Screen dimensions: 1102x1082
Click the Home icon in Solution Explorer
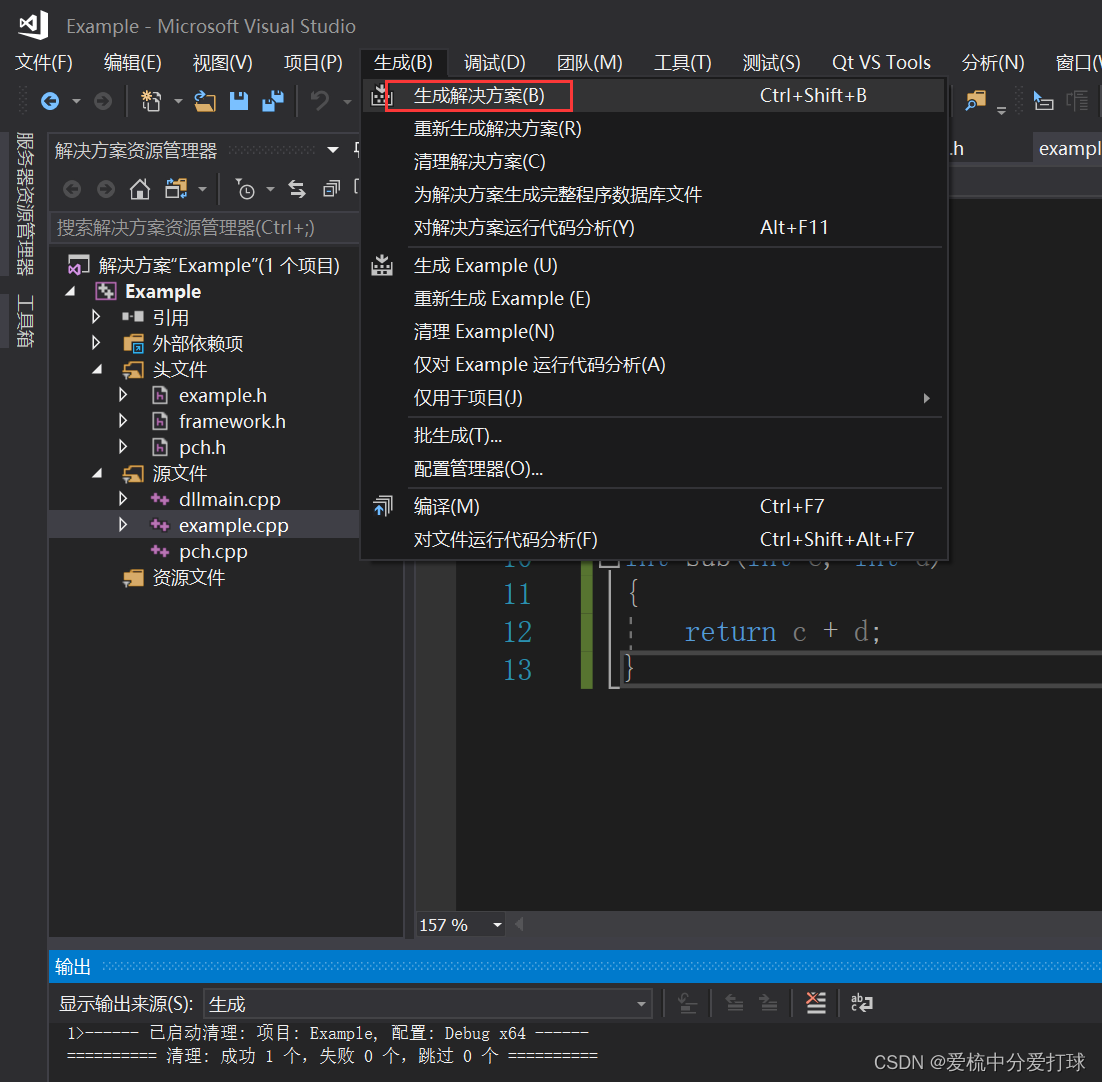point(140,188)
